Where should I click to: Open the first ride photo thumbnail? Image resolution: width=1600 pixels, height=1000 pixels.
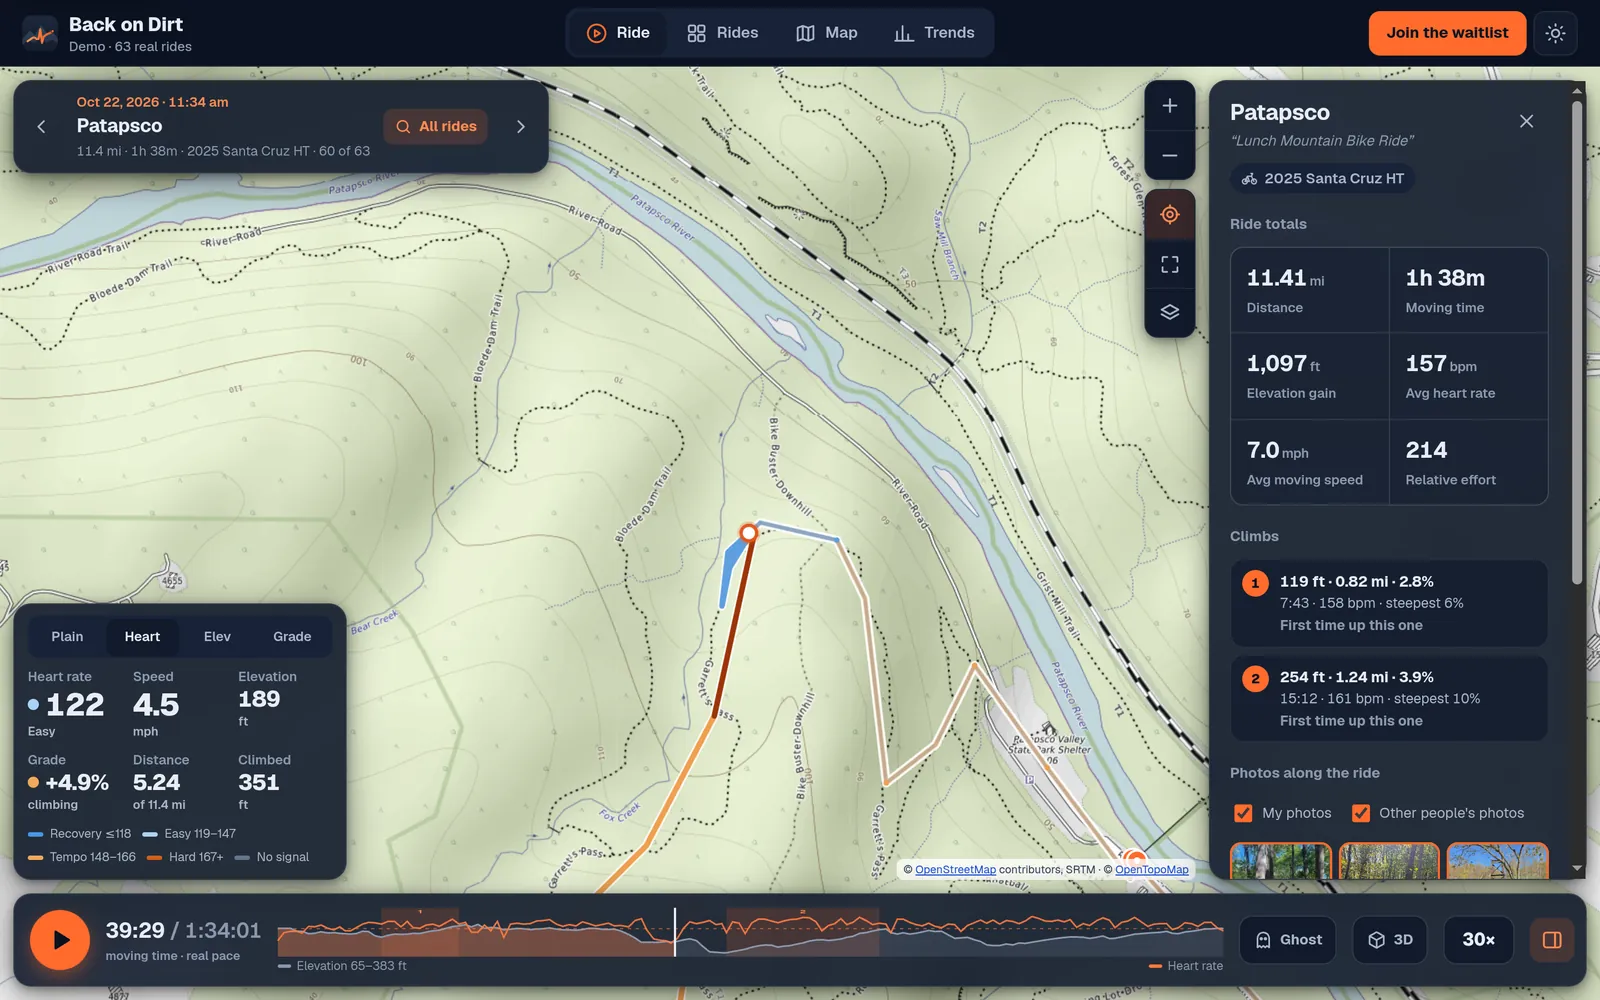(x=1280, y=861)
